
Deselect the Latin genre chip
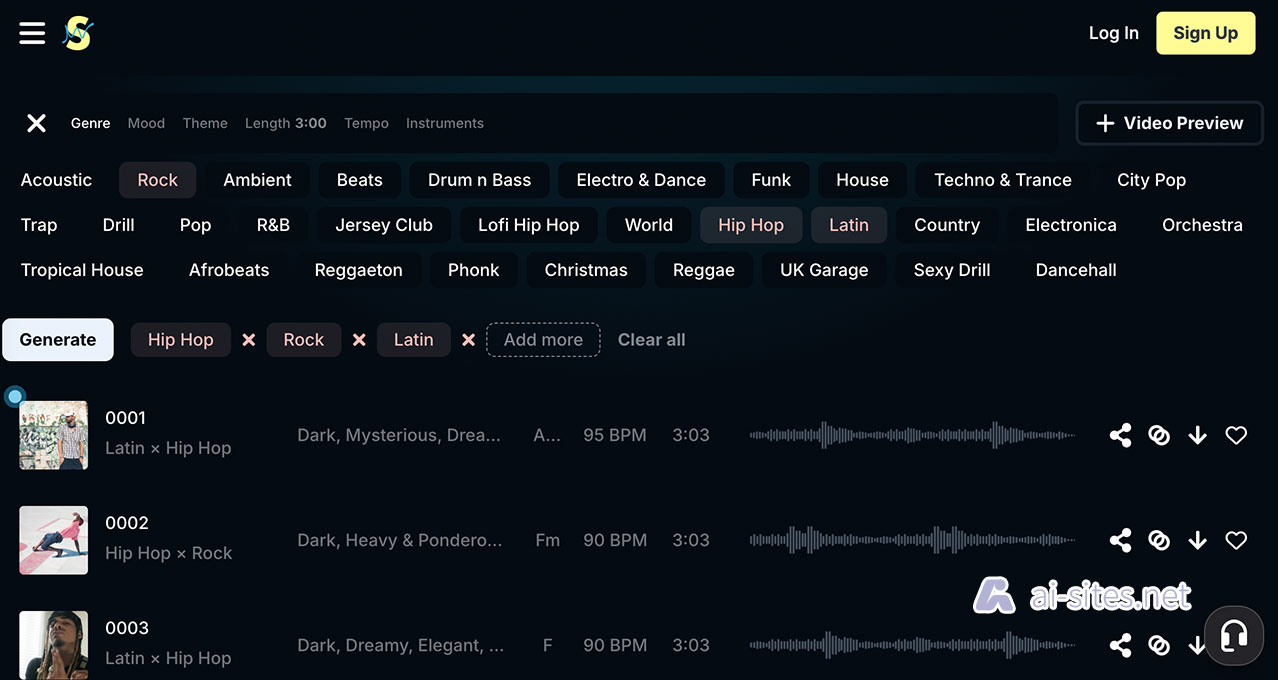[848, 225]
